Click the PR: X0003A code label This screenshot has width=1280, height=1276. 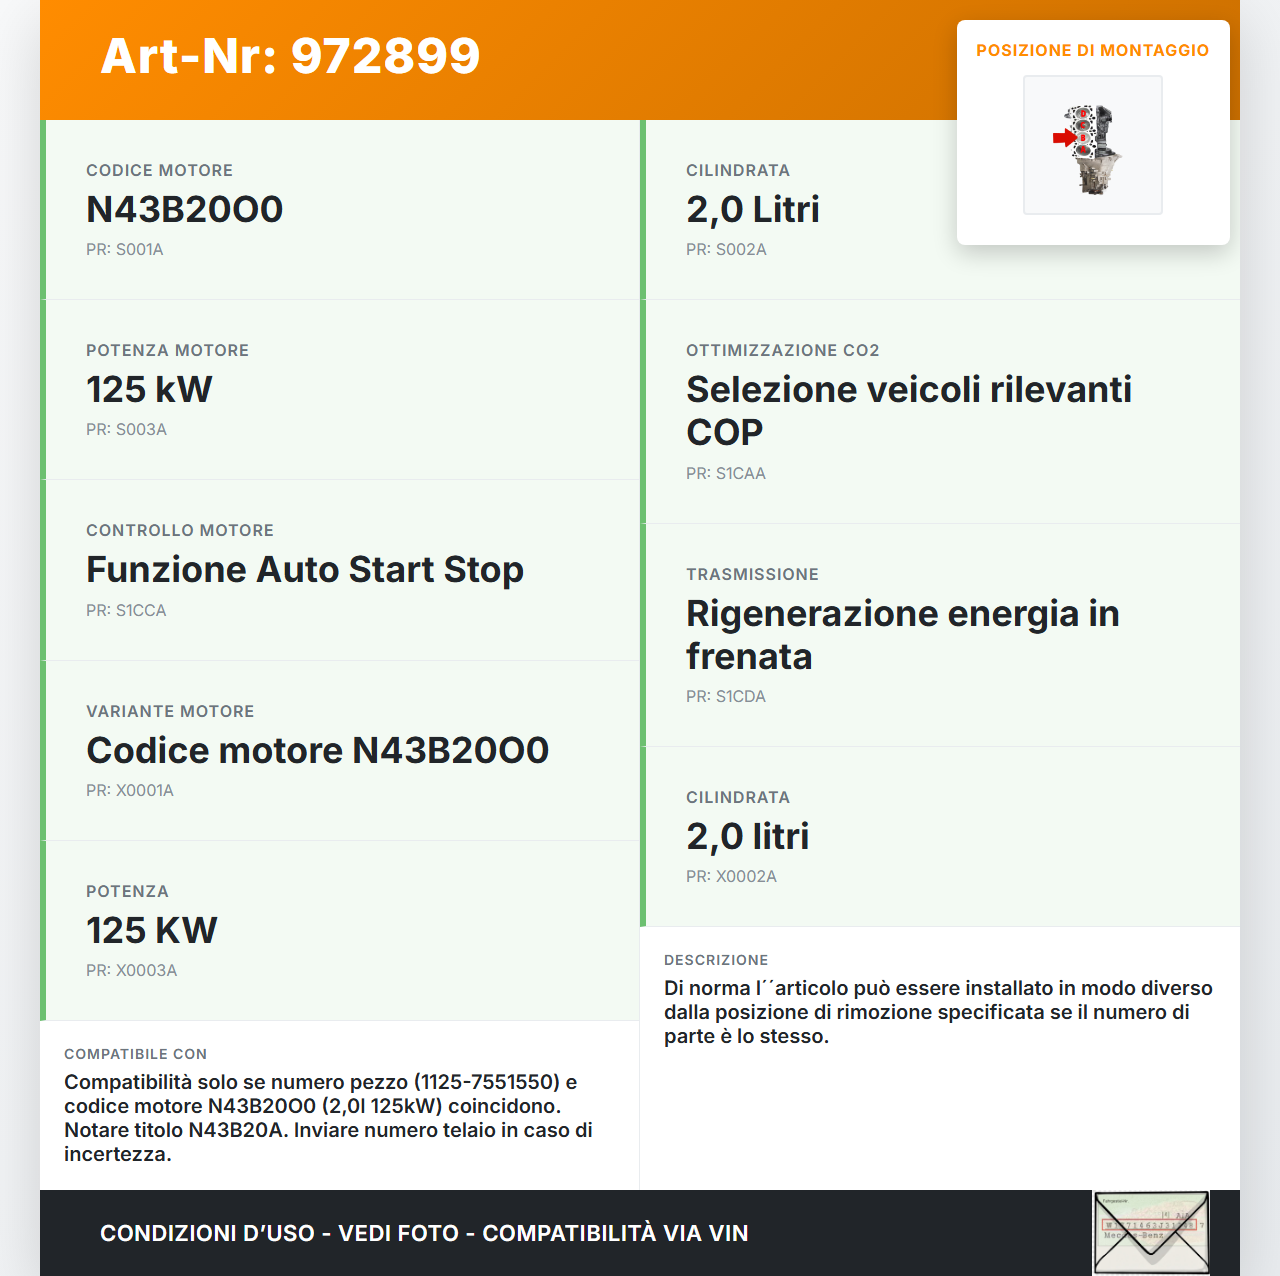point(132,971)
